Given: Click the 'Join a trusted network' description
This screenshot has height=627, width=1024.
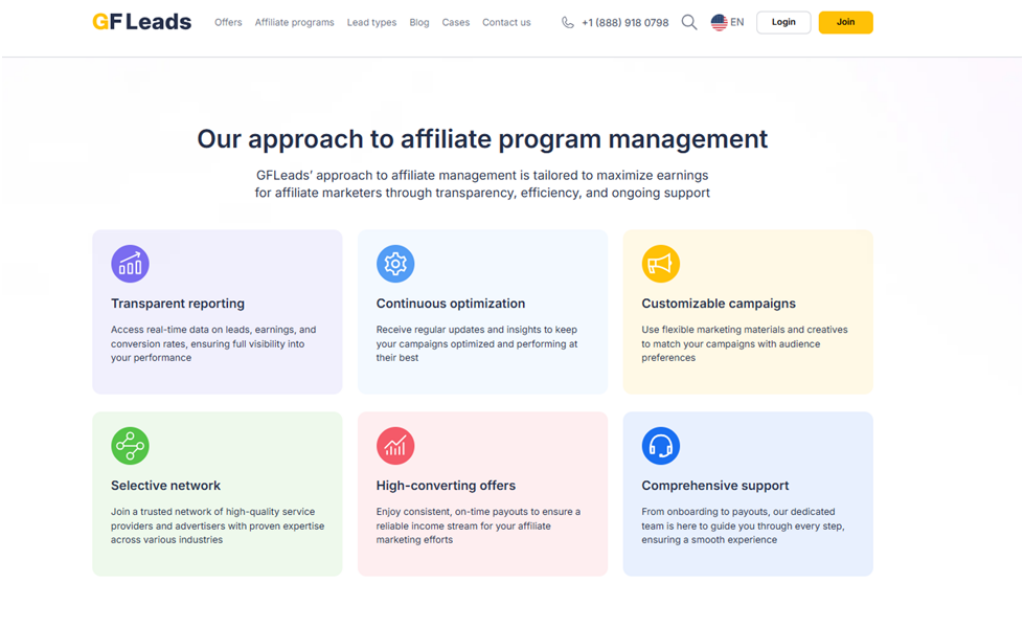Looking at the screenshot, I should pos(217,526).
